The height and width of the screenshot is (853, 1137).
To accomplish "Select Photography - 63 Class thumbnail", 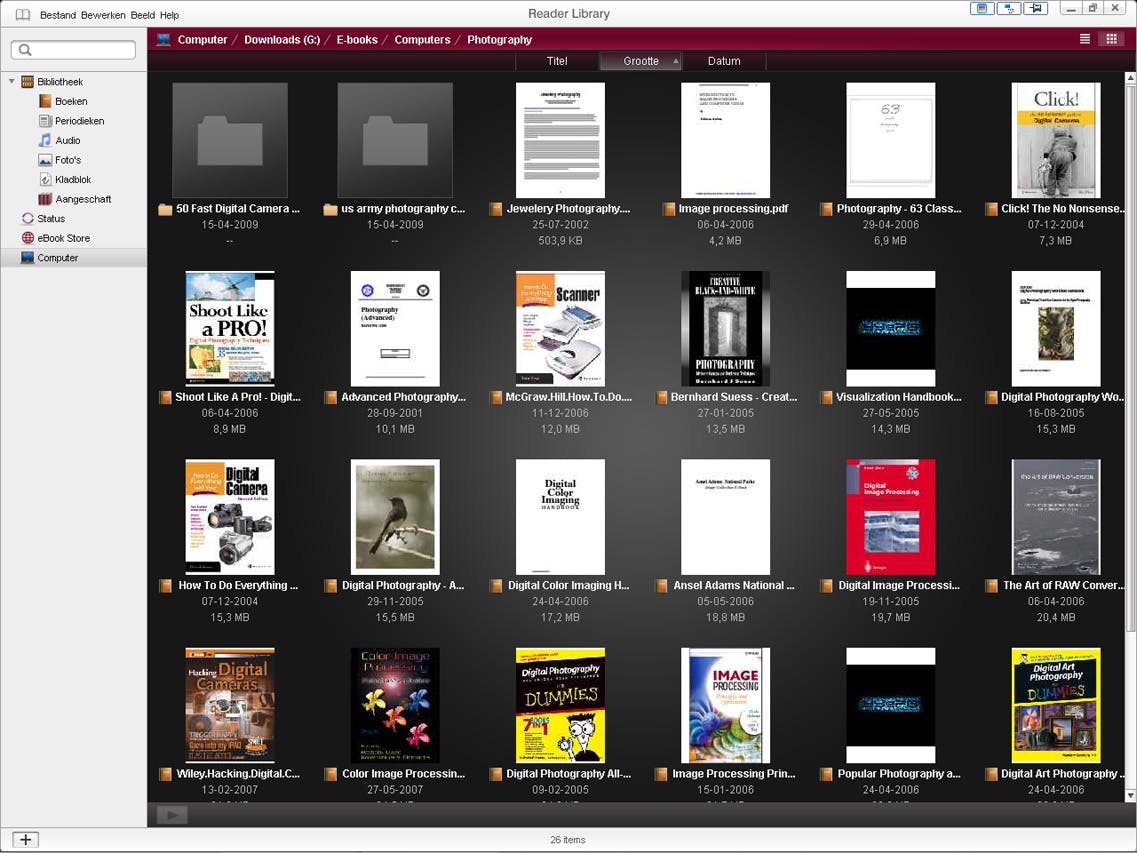I will pos(890,140).
